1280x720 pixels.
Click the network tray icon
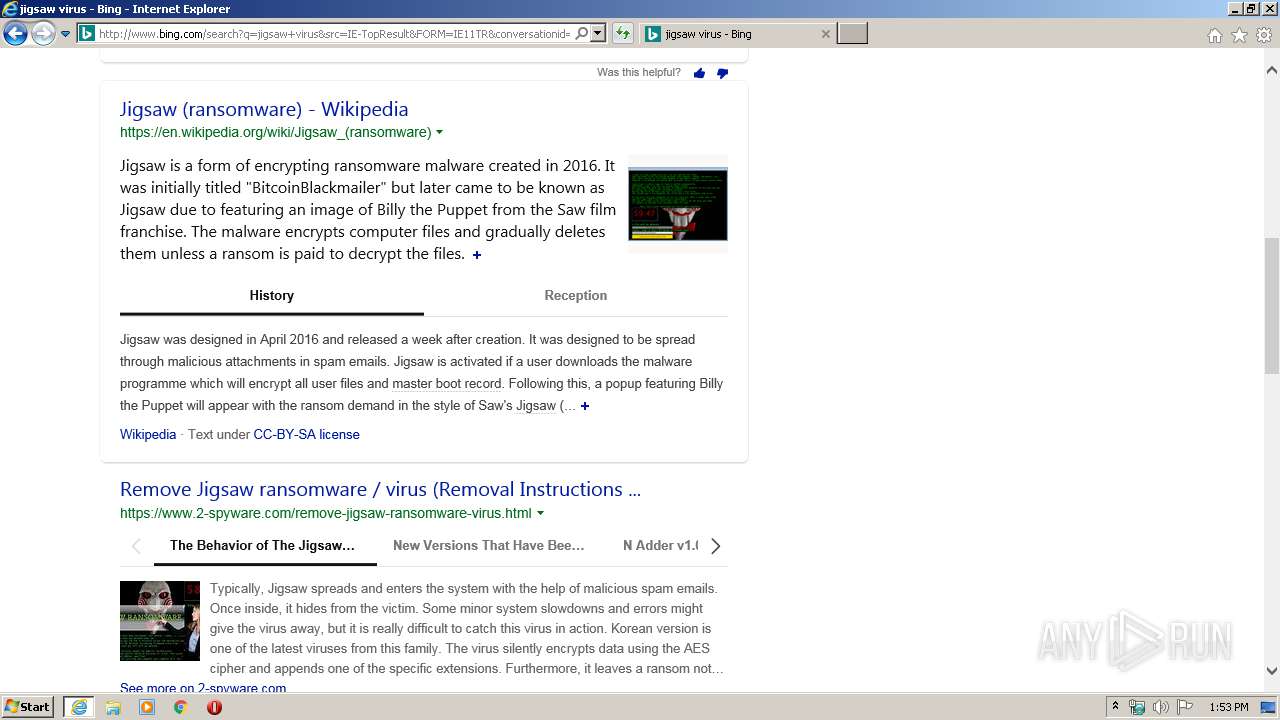click(1137, 707)
